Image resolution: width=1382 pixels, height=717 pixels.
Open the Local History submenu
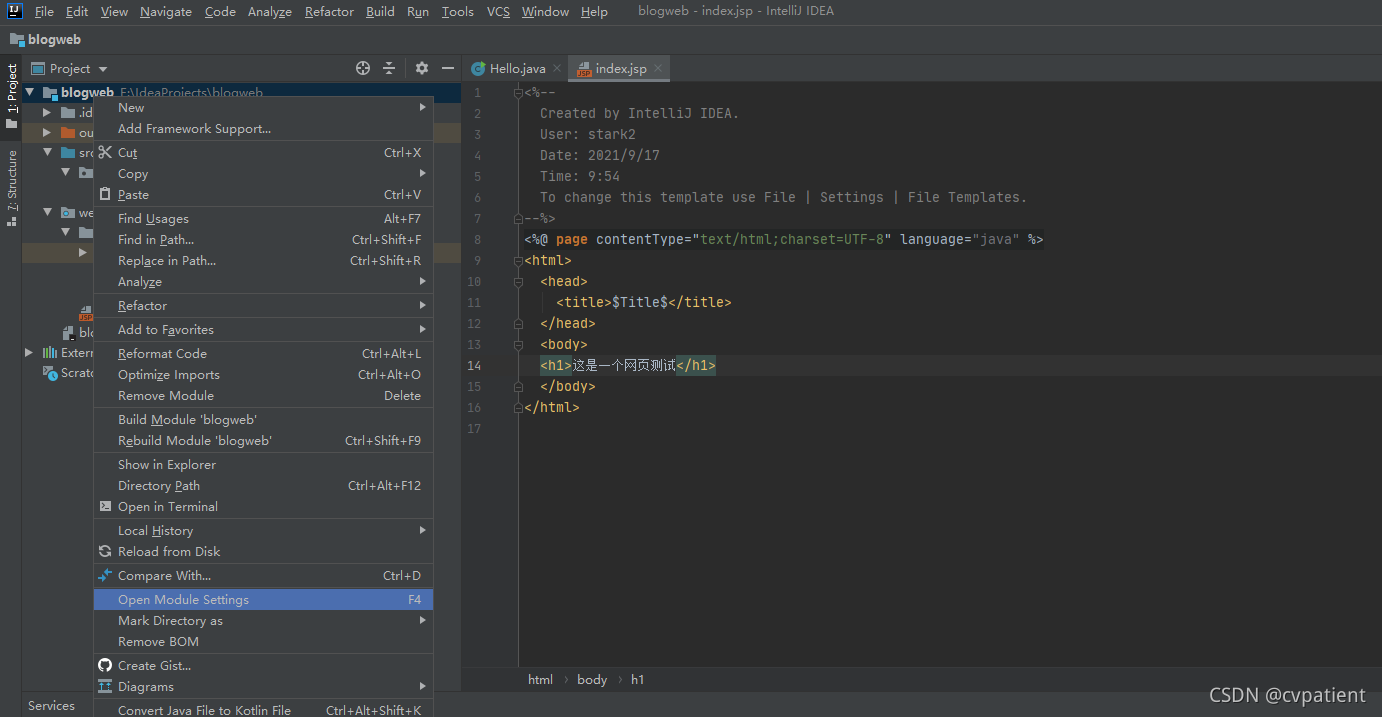[x=263, y=530]
